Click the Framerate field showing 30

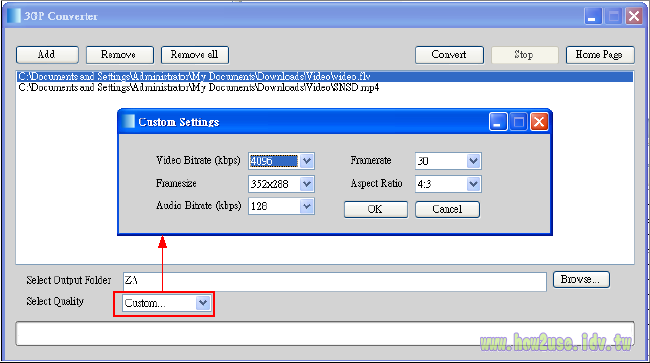coord(441,161)
